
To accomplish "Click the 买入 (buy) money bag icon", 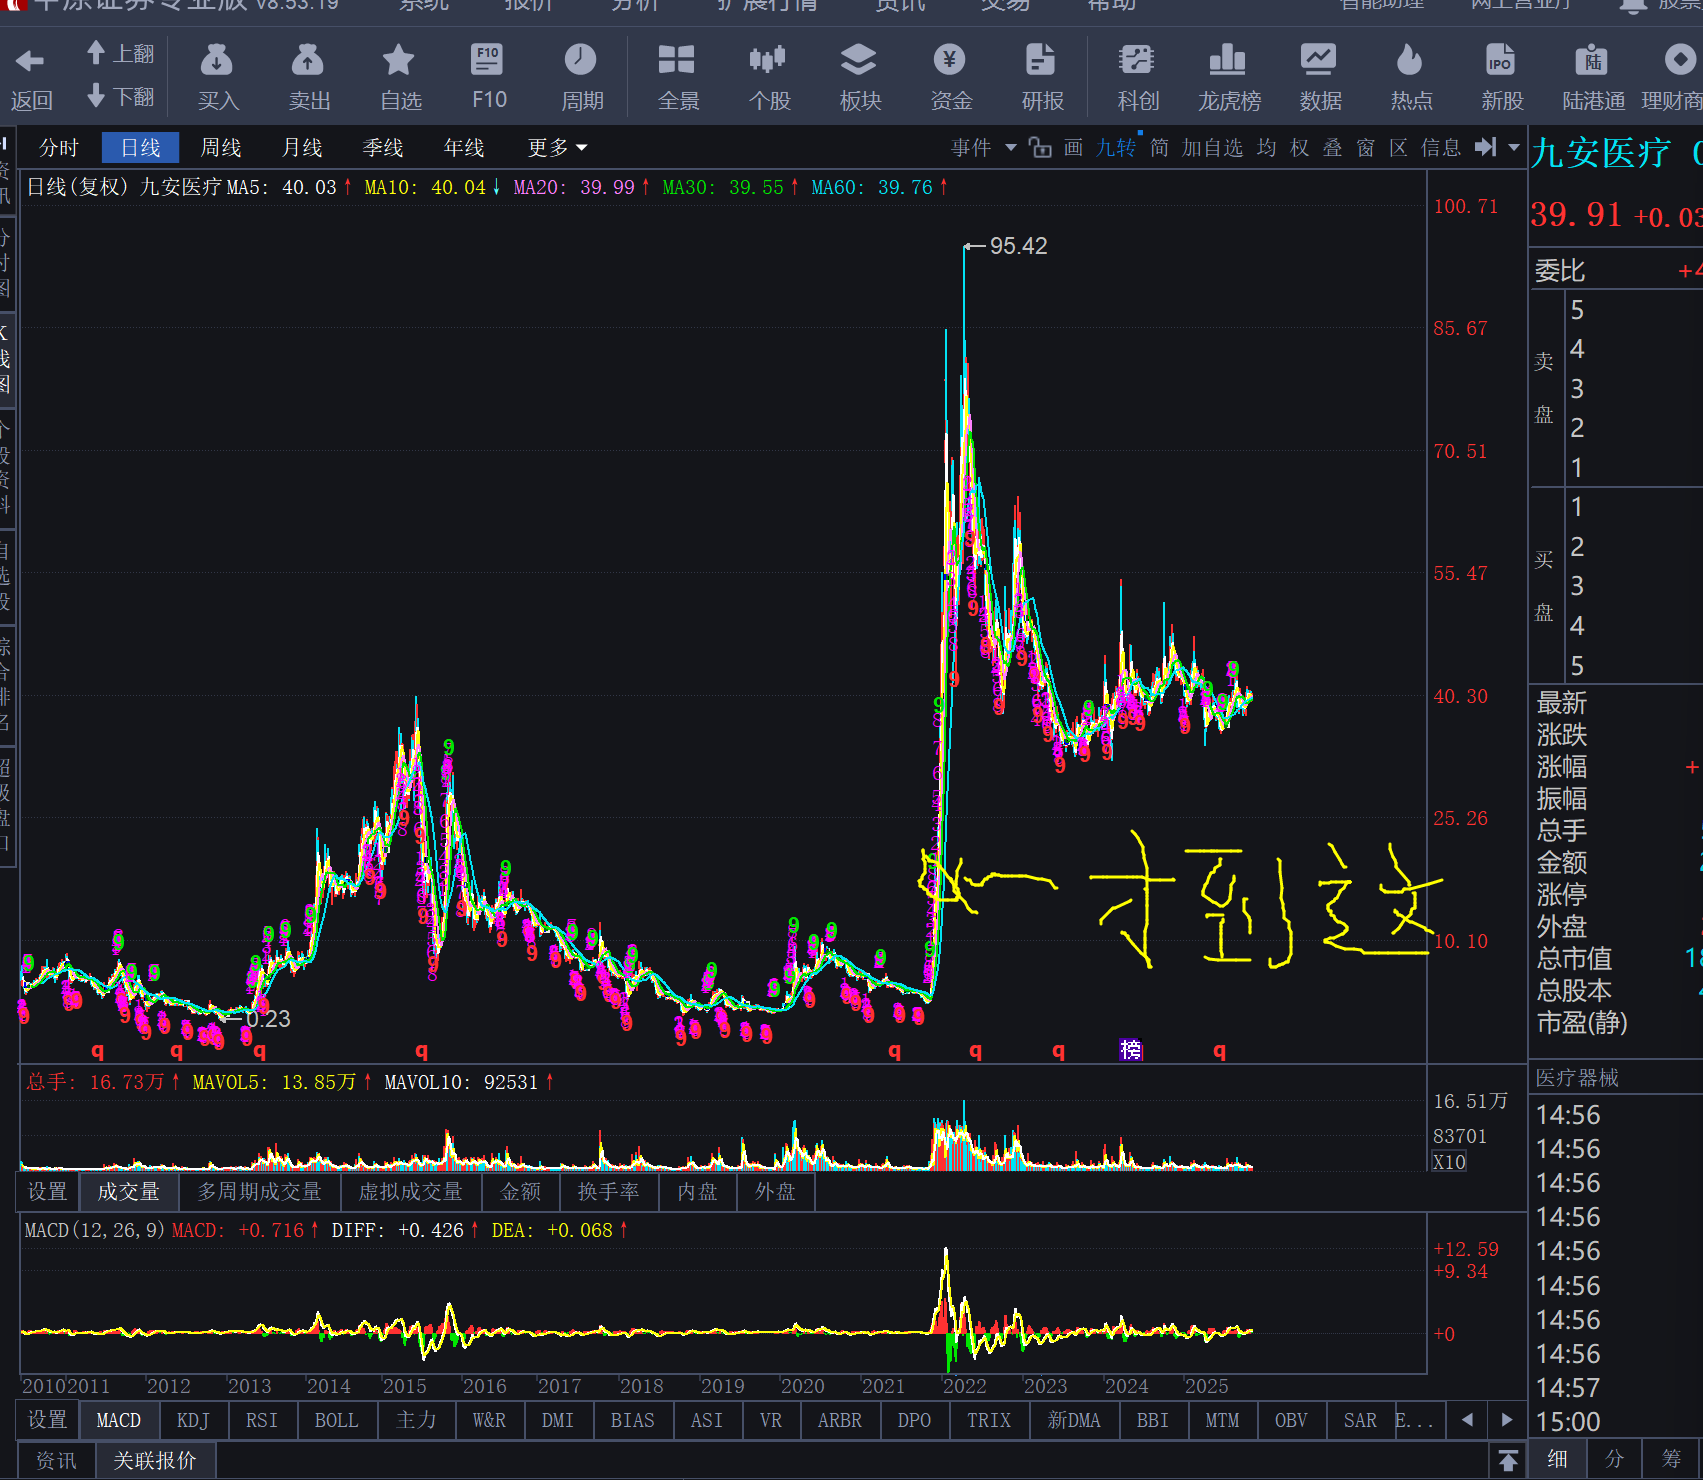I will pyautogui.click(x=217, y=62).
